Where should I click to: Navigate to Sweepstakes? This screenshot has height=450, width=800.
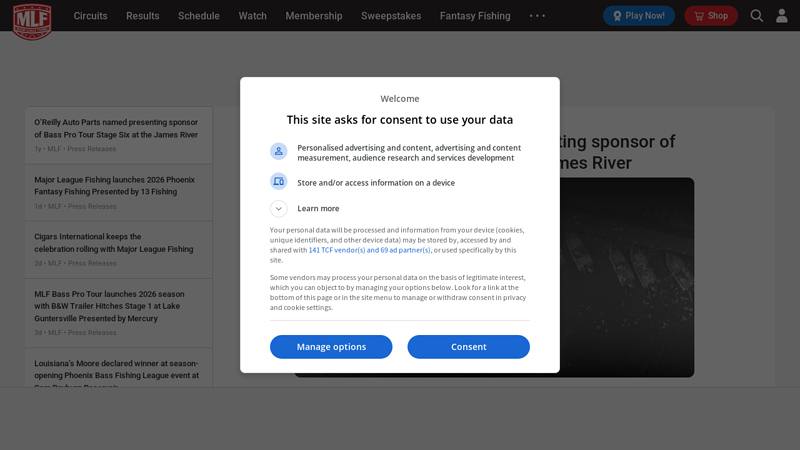point(390,16)
